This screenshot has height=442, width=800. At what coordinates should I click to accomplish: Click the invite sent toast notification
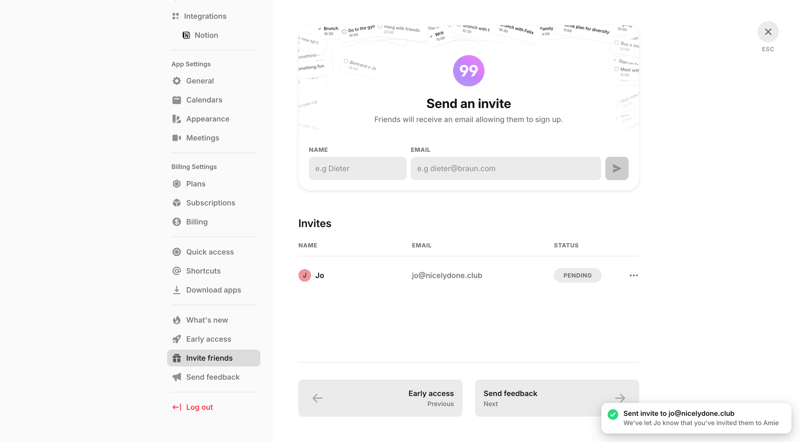696,419
